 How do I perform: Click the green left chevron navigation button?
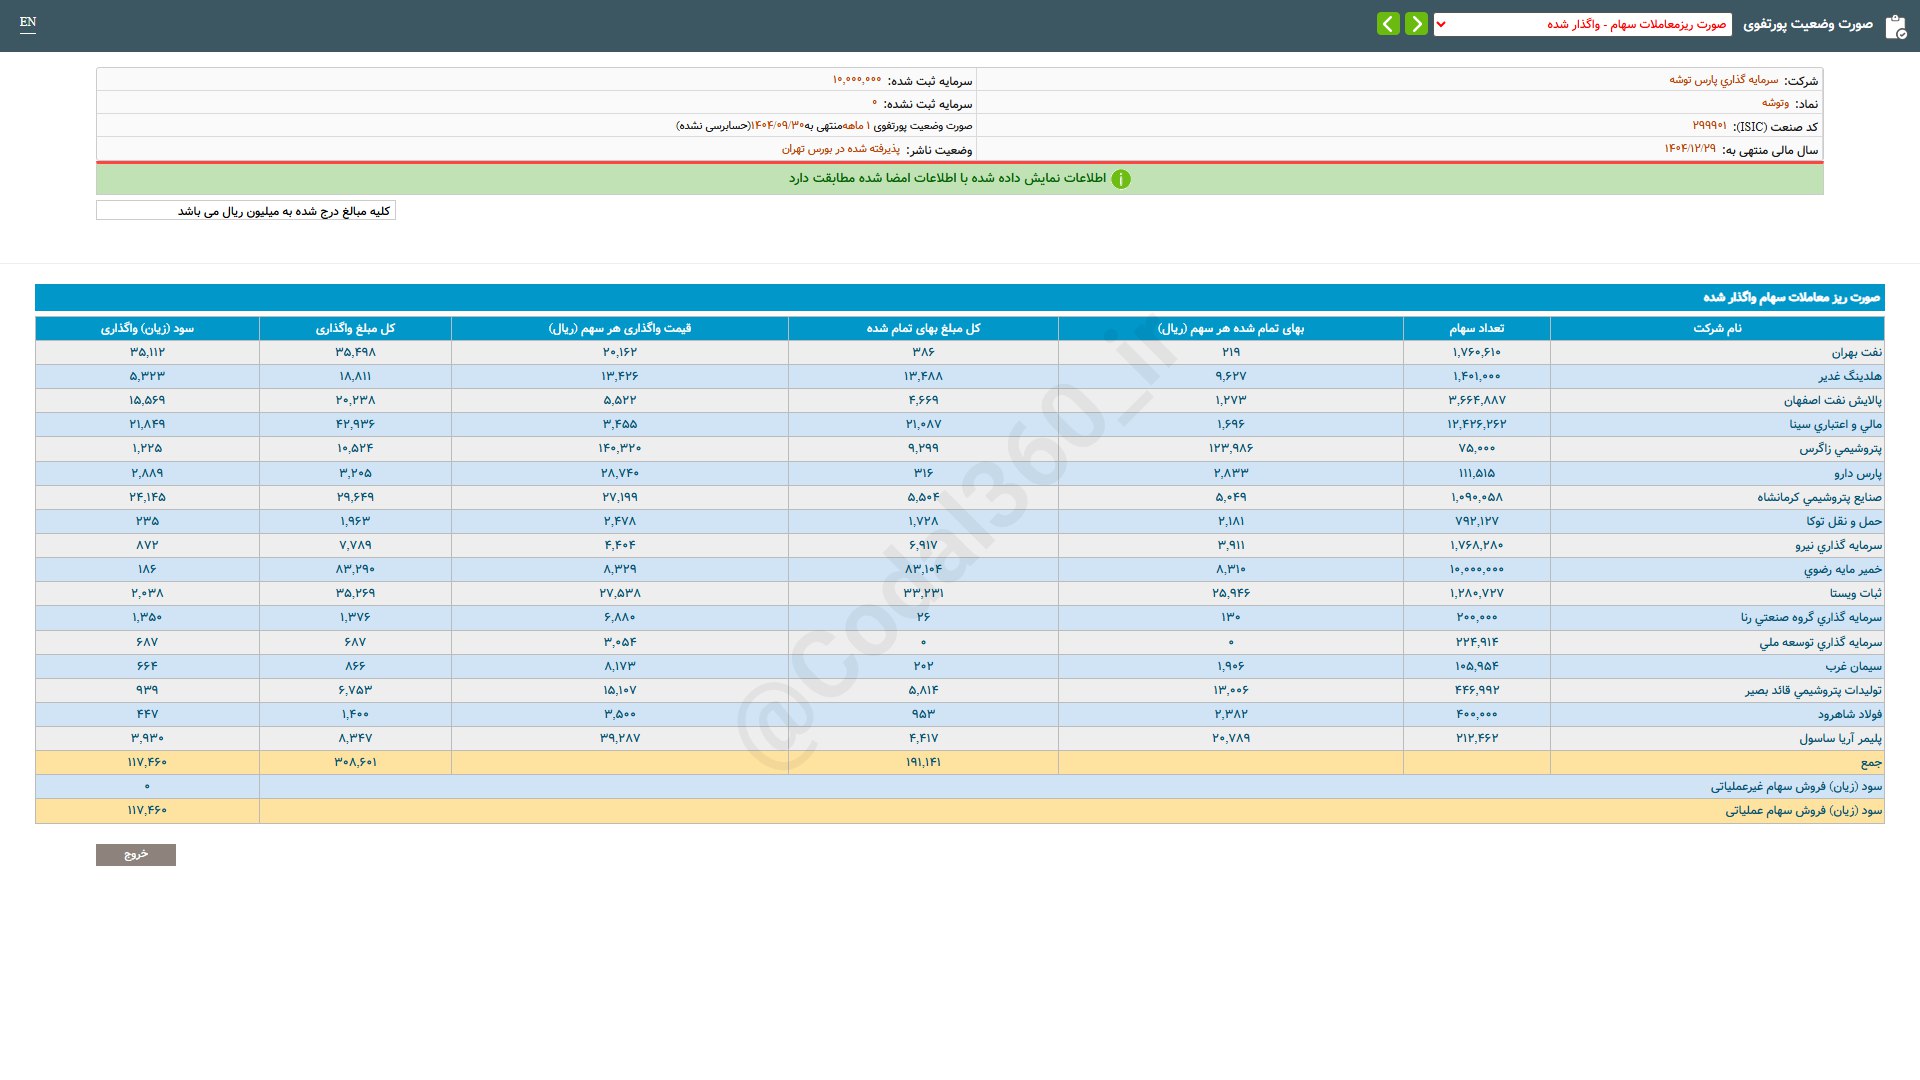click(1388, 24)
